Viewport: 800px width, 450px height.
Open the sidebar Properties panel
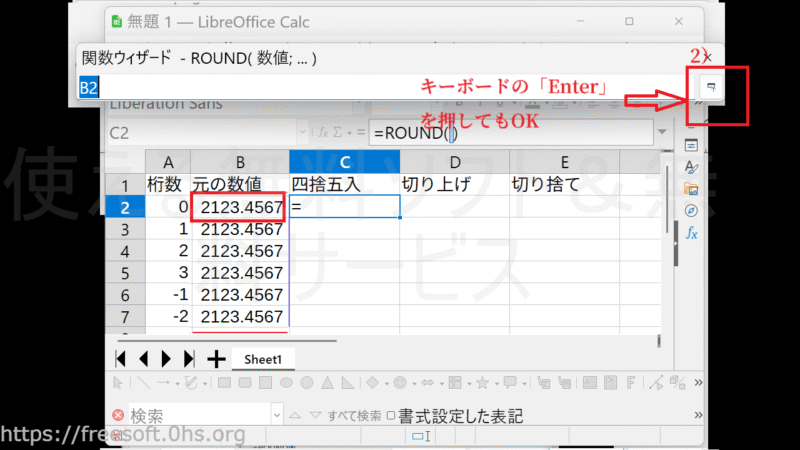click(x=691, y=145)
